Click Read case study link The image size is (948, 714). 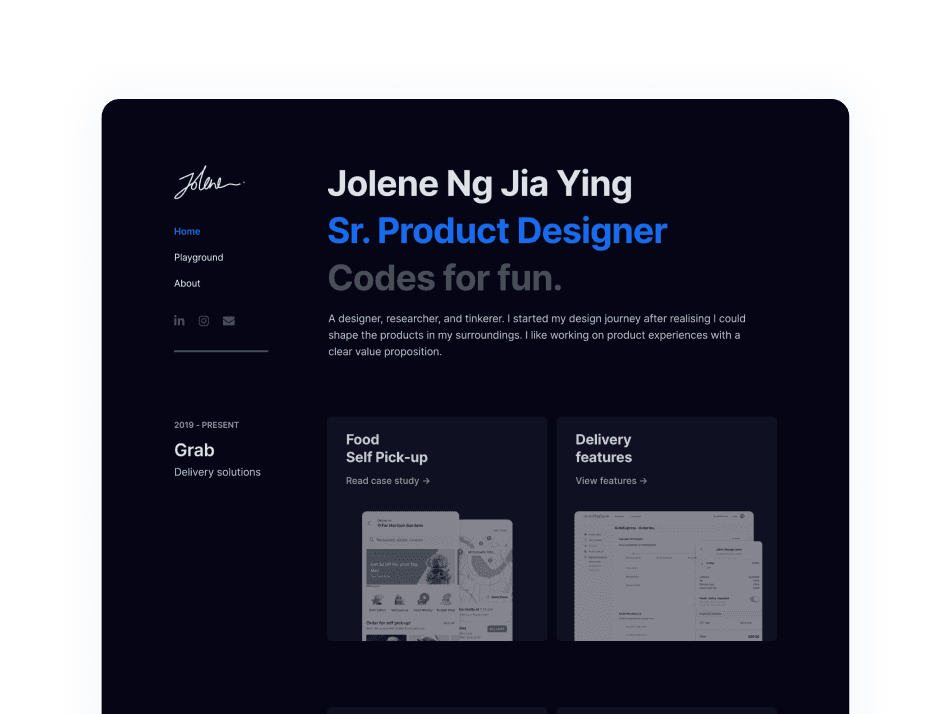(388, 481)
